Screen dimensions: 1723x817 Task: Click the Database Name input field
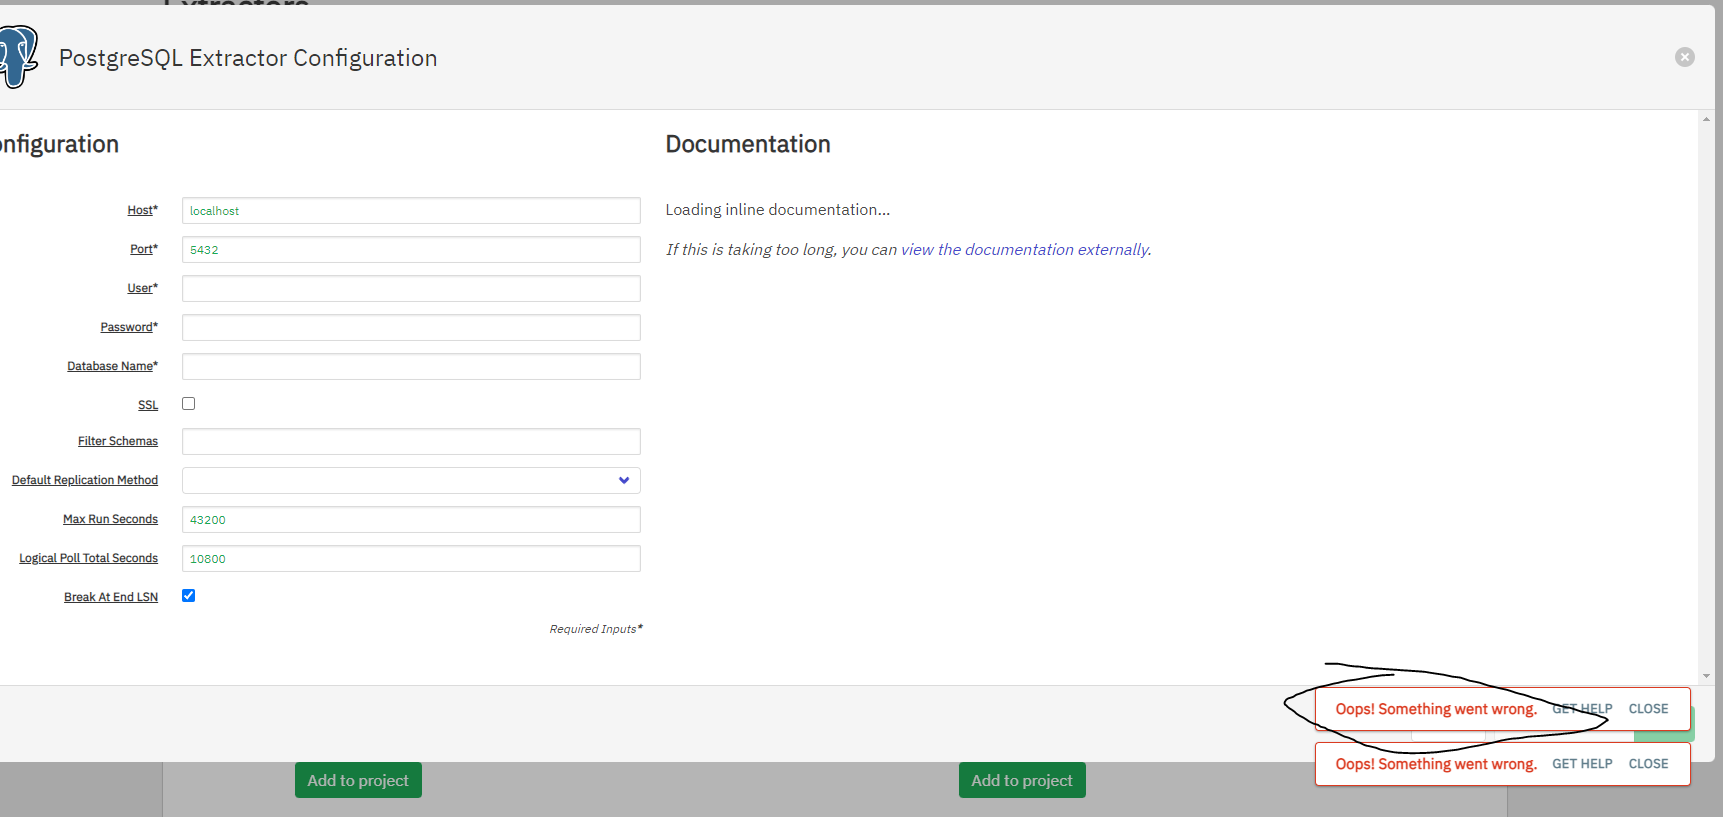(411, 366)
